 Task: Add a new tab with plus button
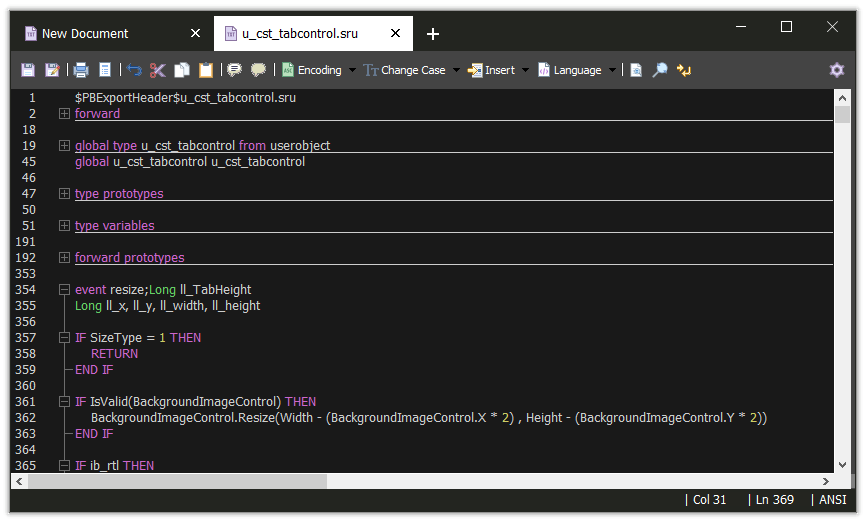click(x=433, y=34)
